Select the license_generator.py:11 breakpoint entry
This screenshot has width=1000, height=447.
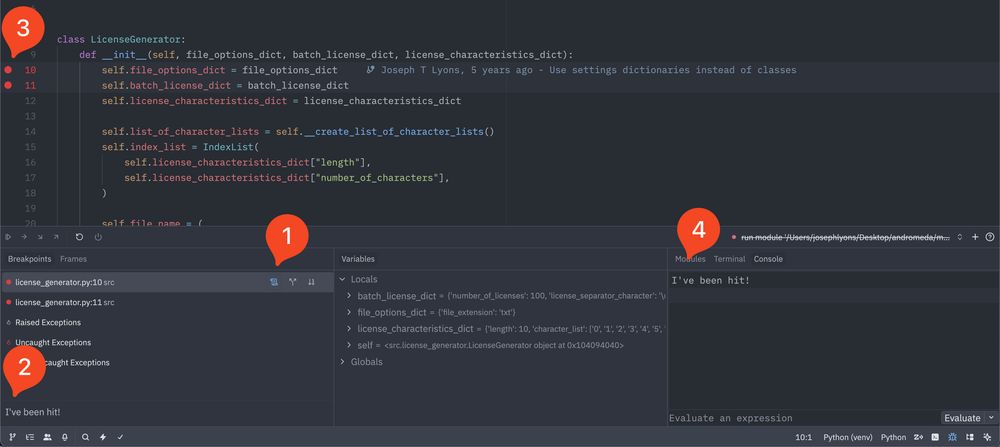coord(167,302)
